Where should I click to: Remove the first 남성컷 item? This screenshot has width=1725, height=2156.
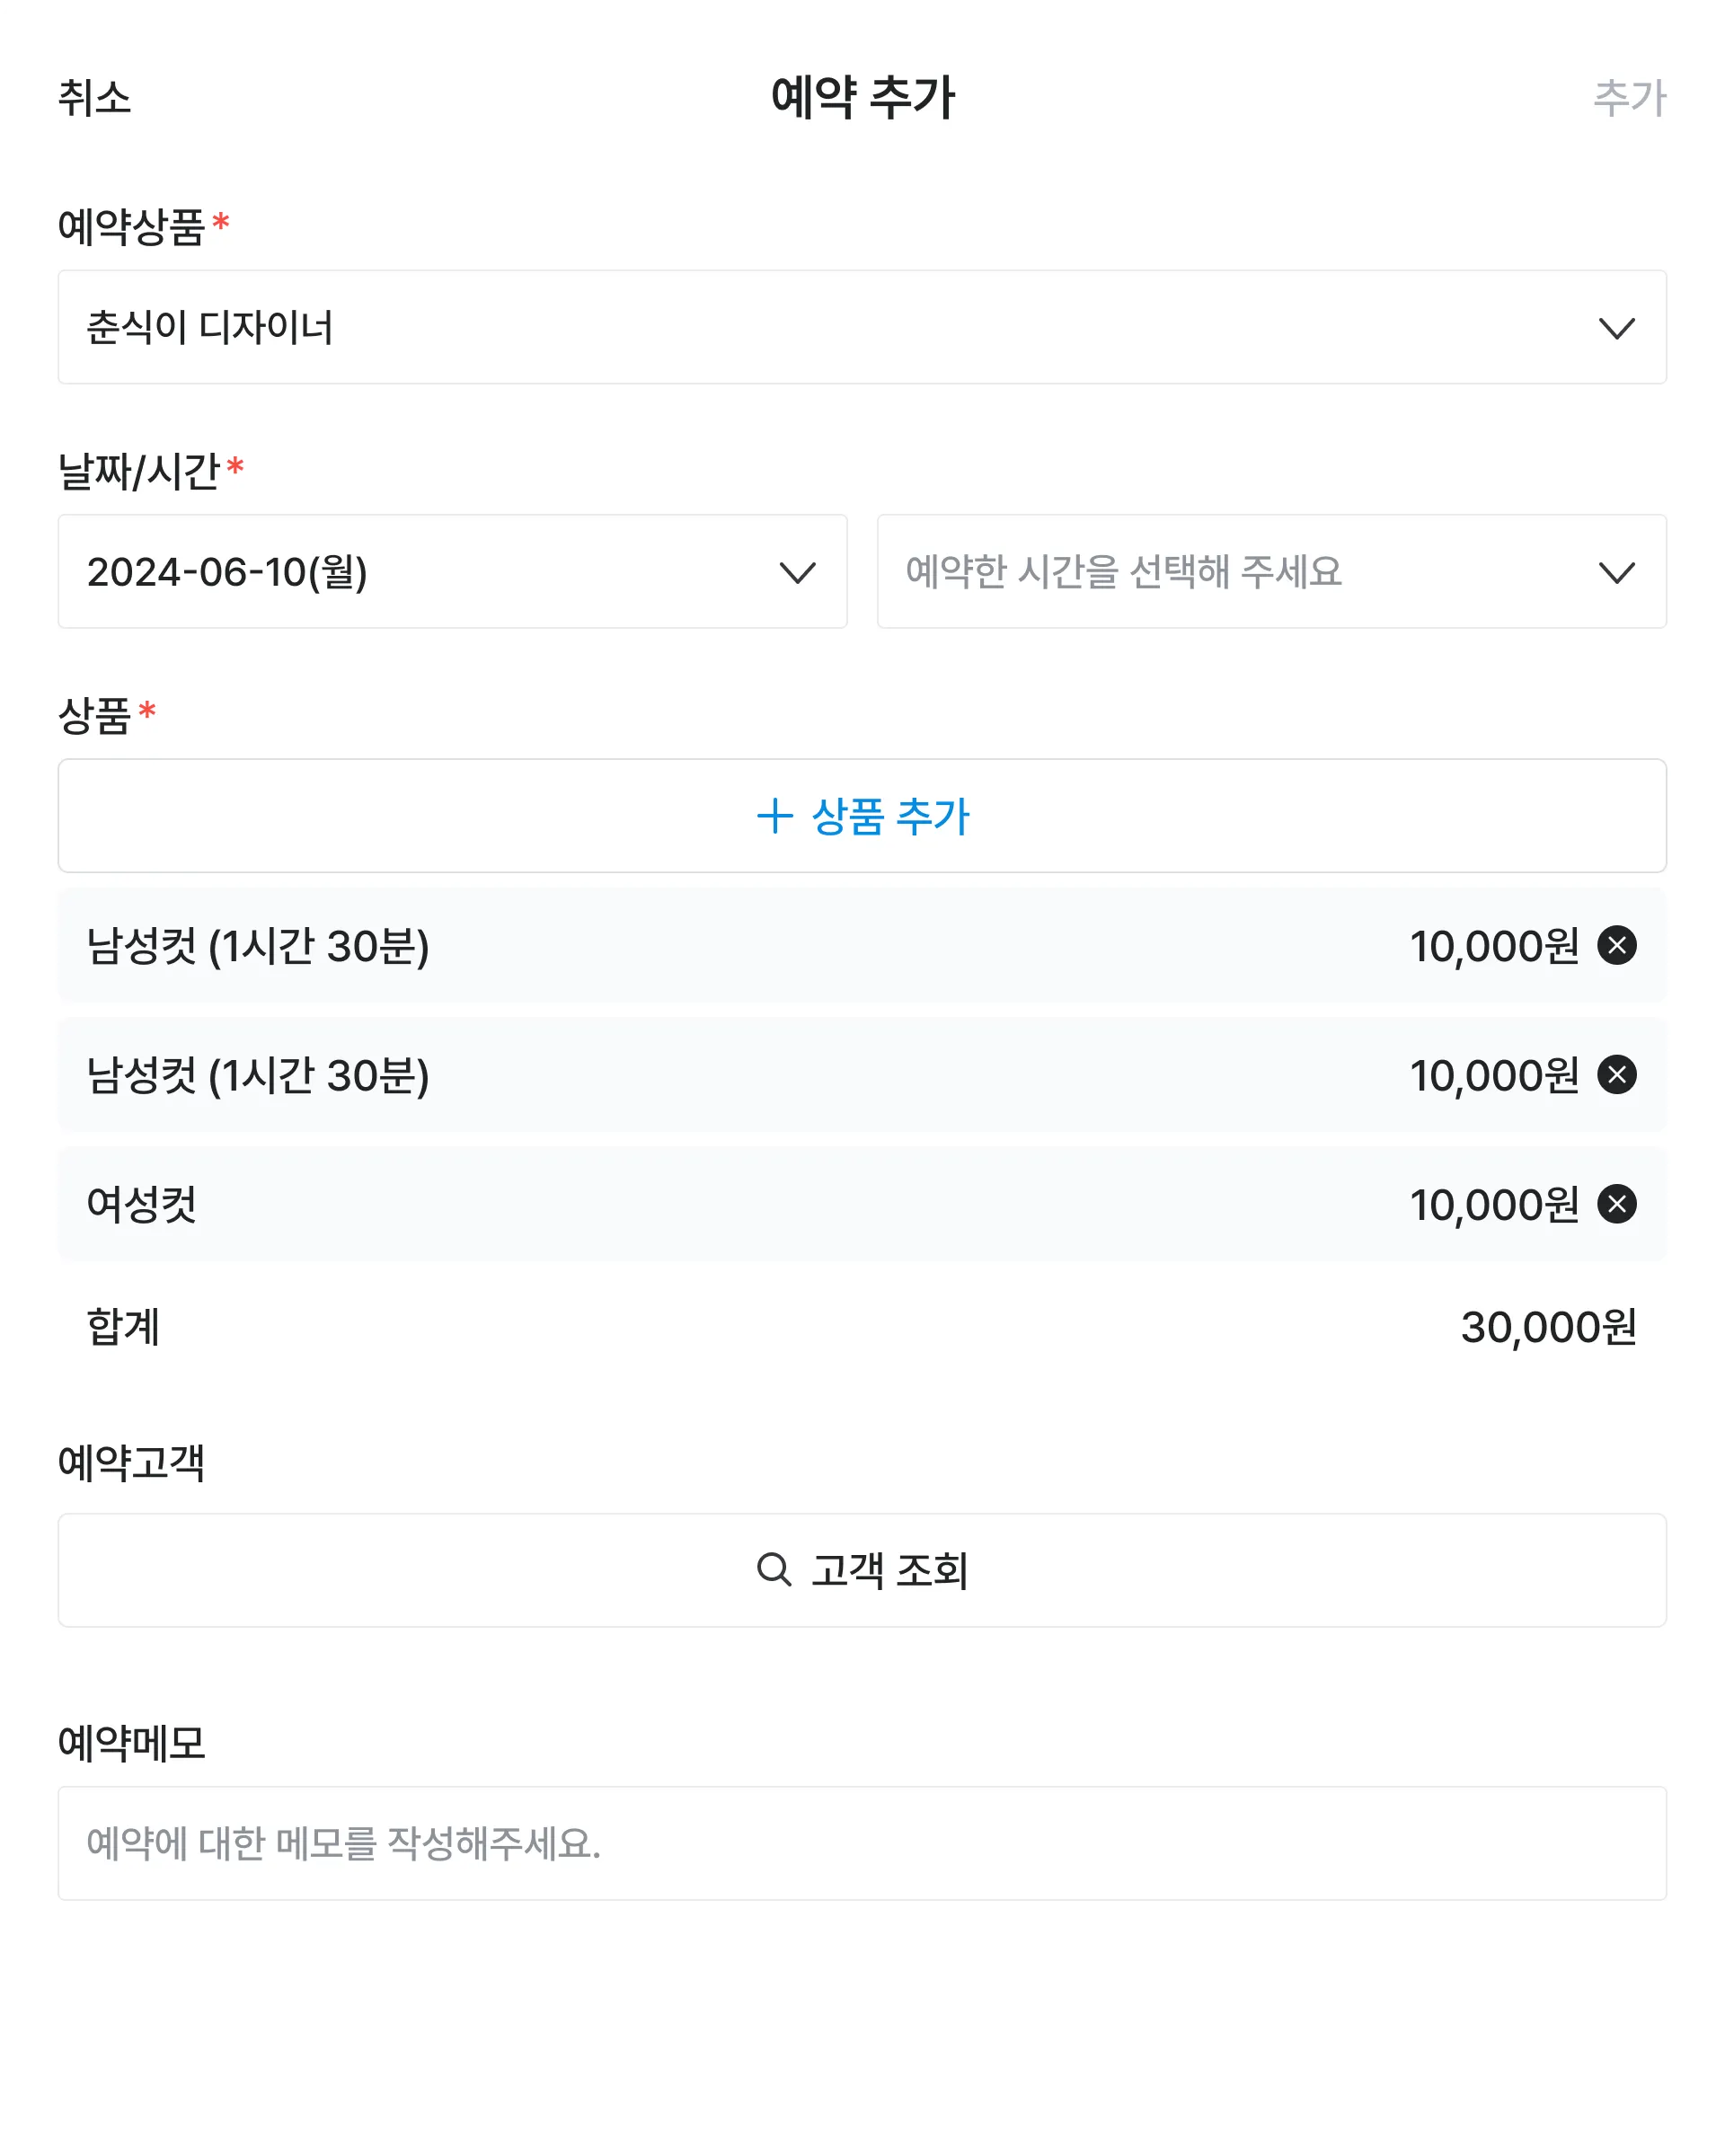[1616, 945]
